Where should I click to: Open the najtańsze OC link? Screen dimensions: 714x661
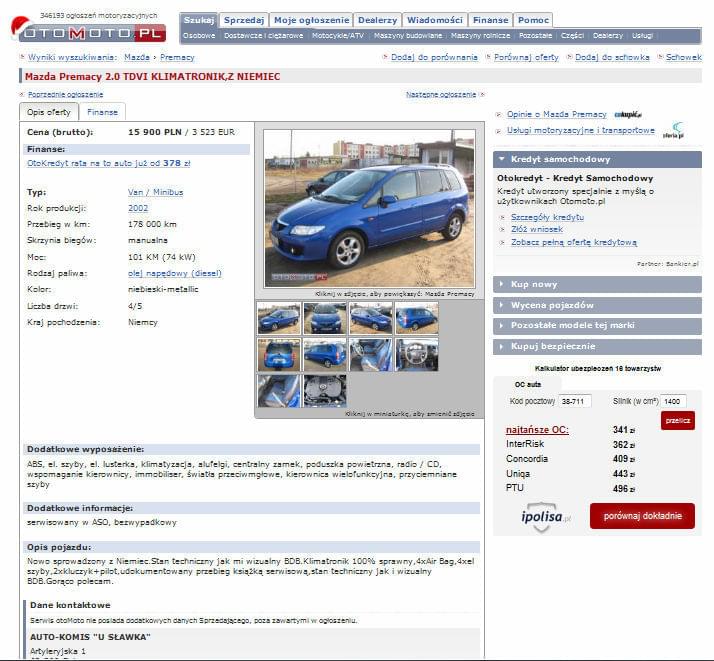[x=537, y=430]
